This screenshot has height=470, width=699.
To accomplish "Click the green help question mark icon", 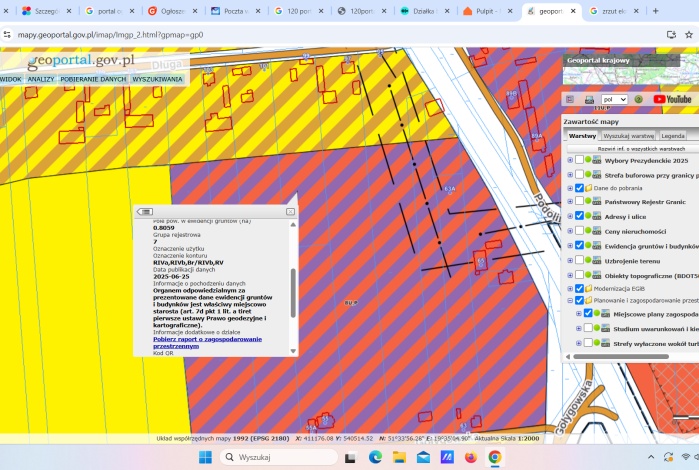I will (x=638, y=99).
